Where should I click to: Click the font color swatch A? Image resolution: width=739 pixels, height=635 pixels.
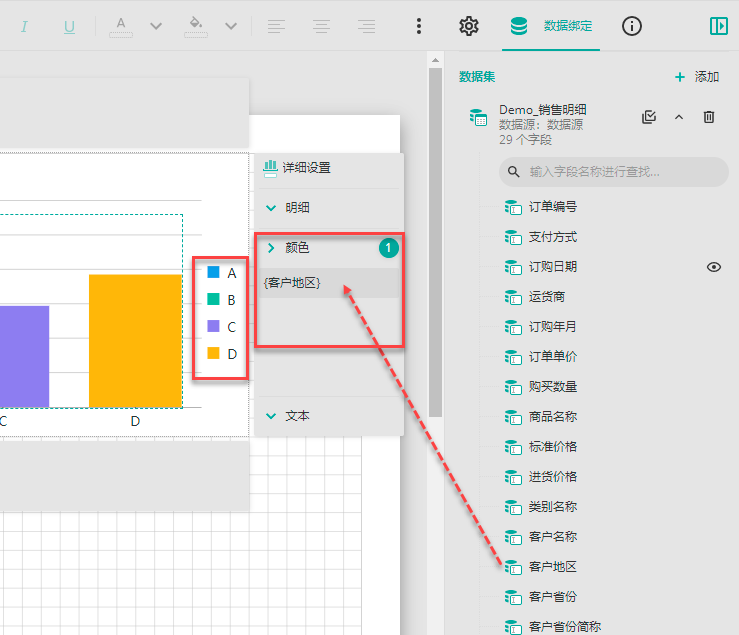tap(121, 26)
